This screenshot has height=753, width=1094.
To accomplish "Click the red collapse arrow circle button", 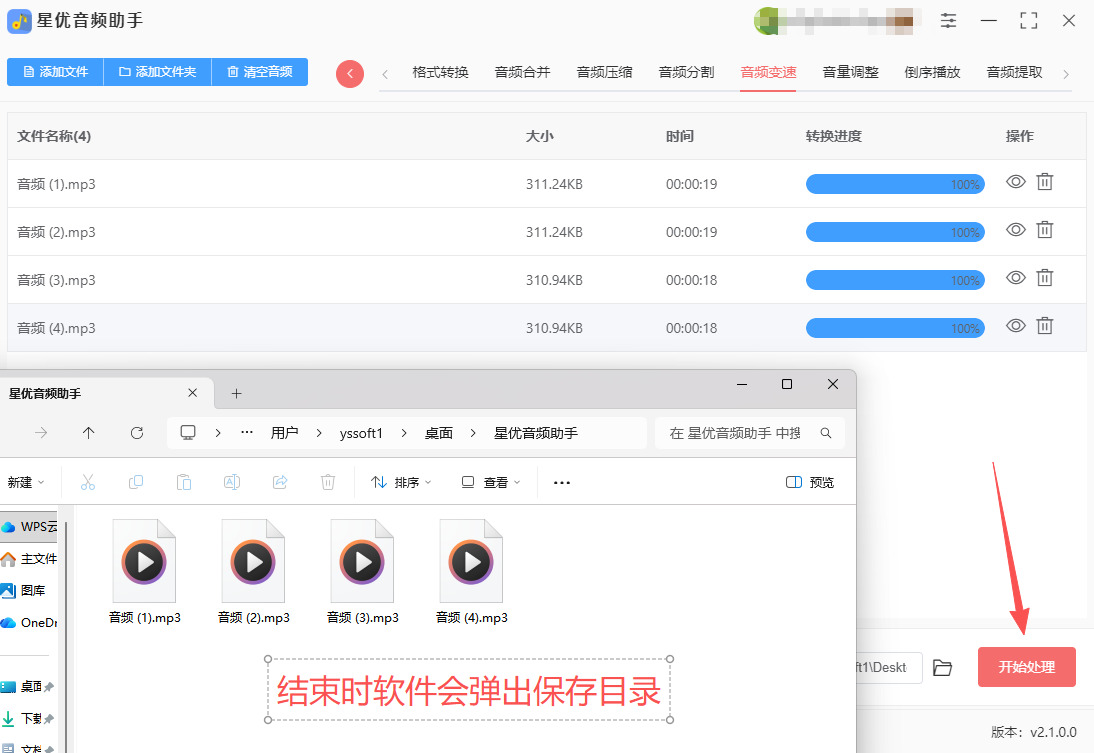I will click(x=350, y=73).
